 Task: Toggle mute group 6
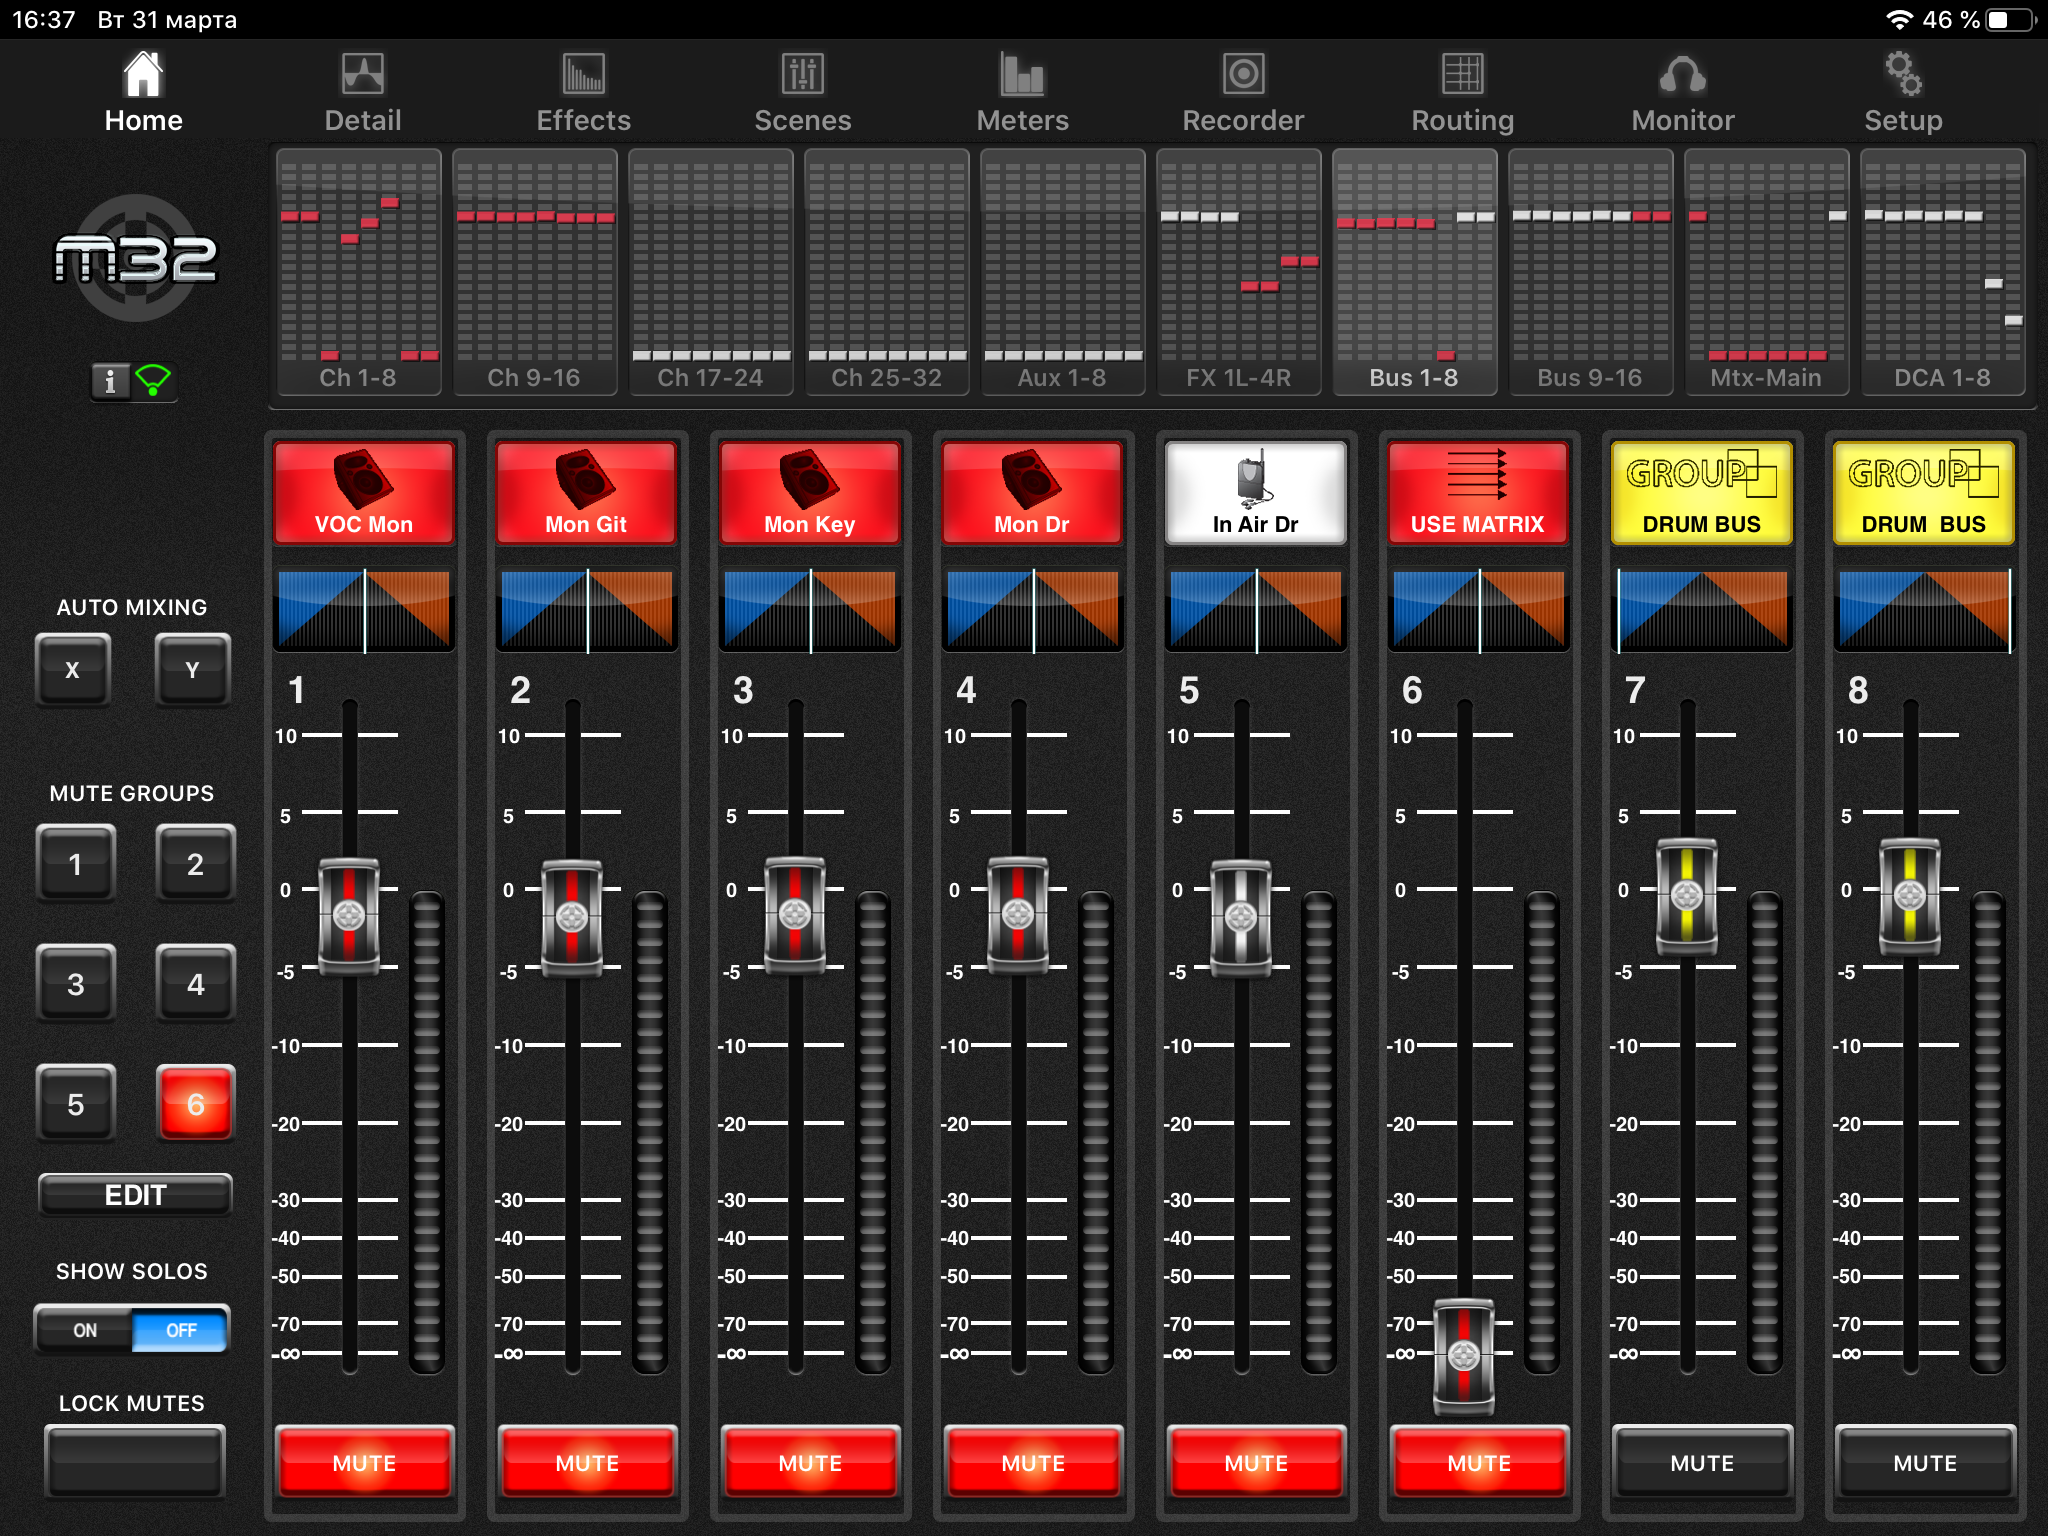coord(195,1103)
